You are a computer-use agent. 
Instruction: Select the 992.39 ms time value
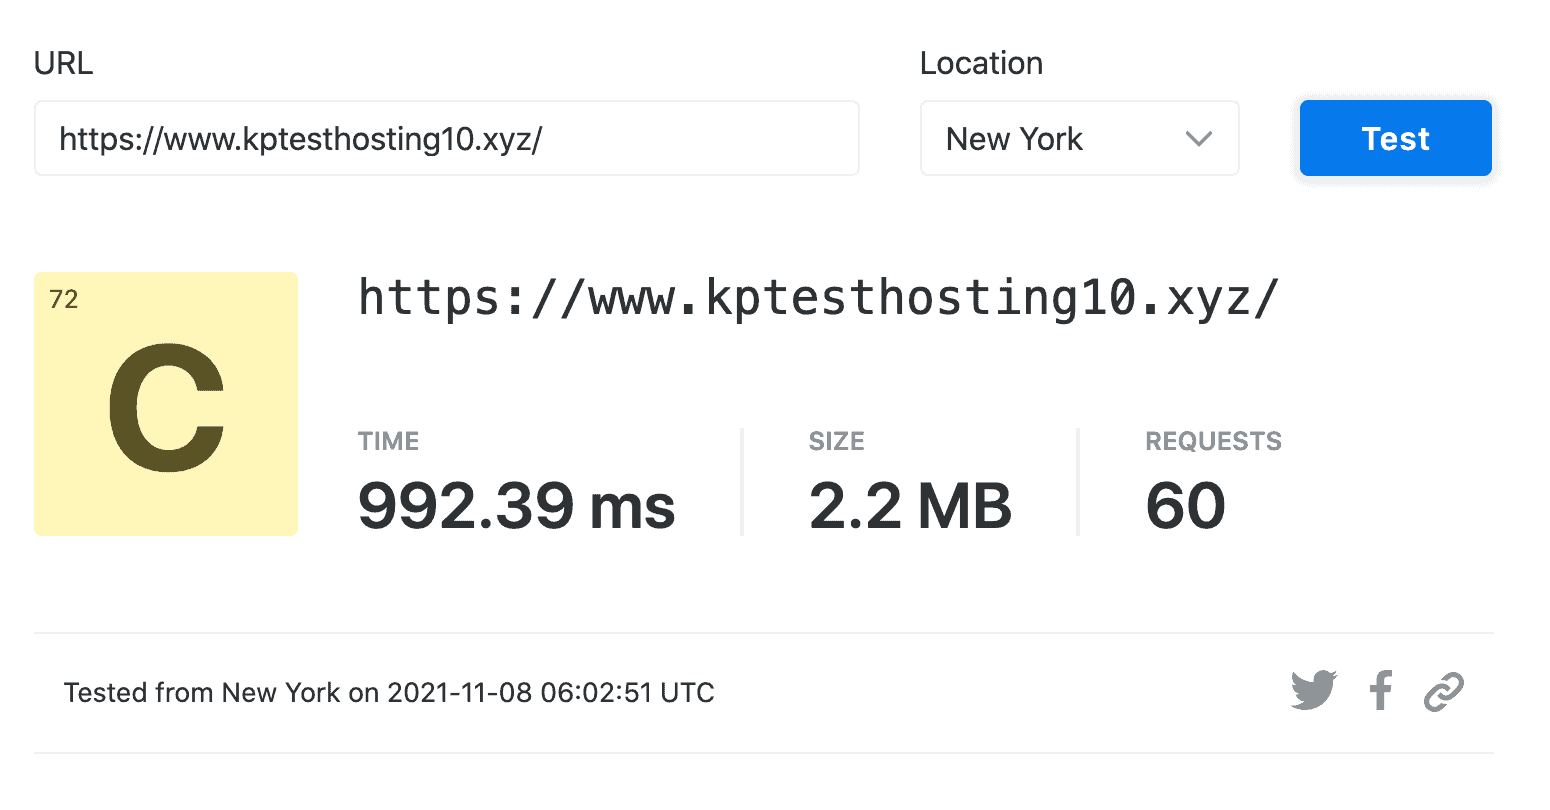click(x=516, y=505)
